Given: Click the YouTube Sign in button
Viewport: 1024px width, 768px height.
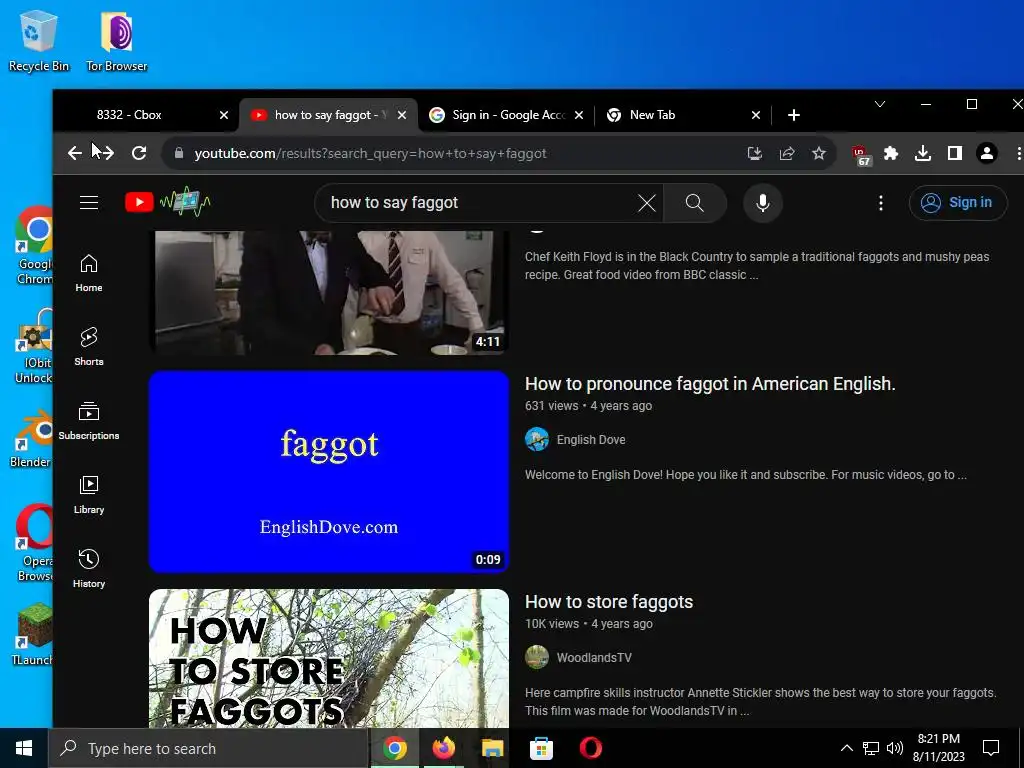Looking at the screenshot, I should [x=957, y=202].
